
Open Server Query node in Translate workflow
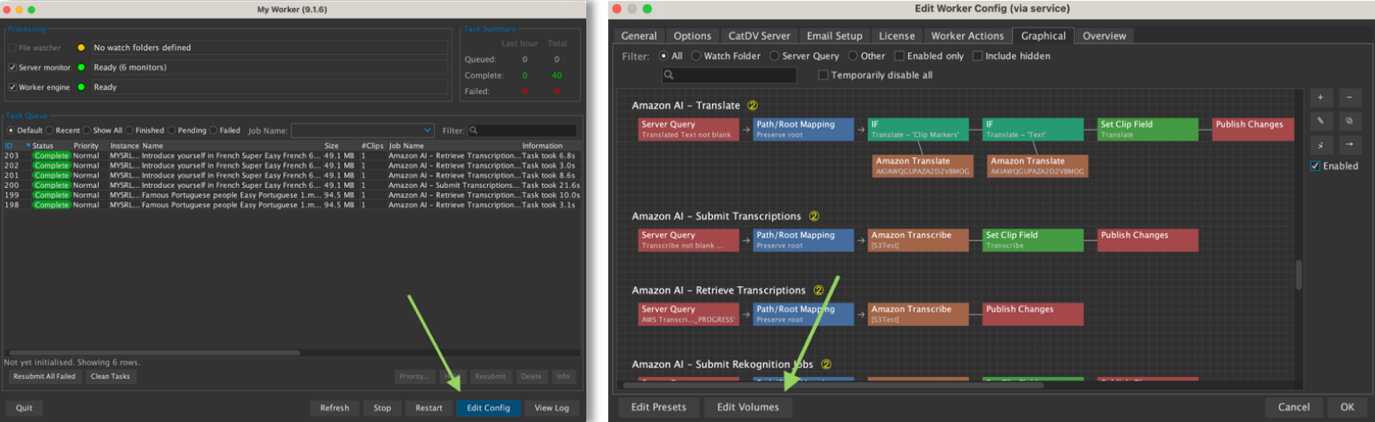(x=689, y=129)
